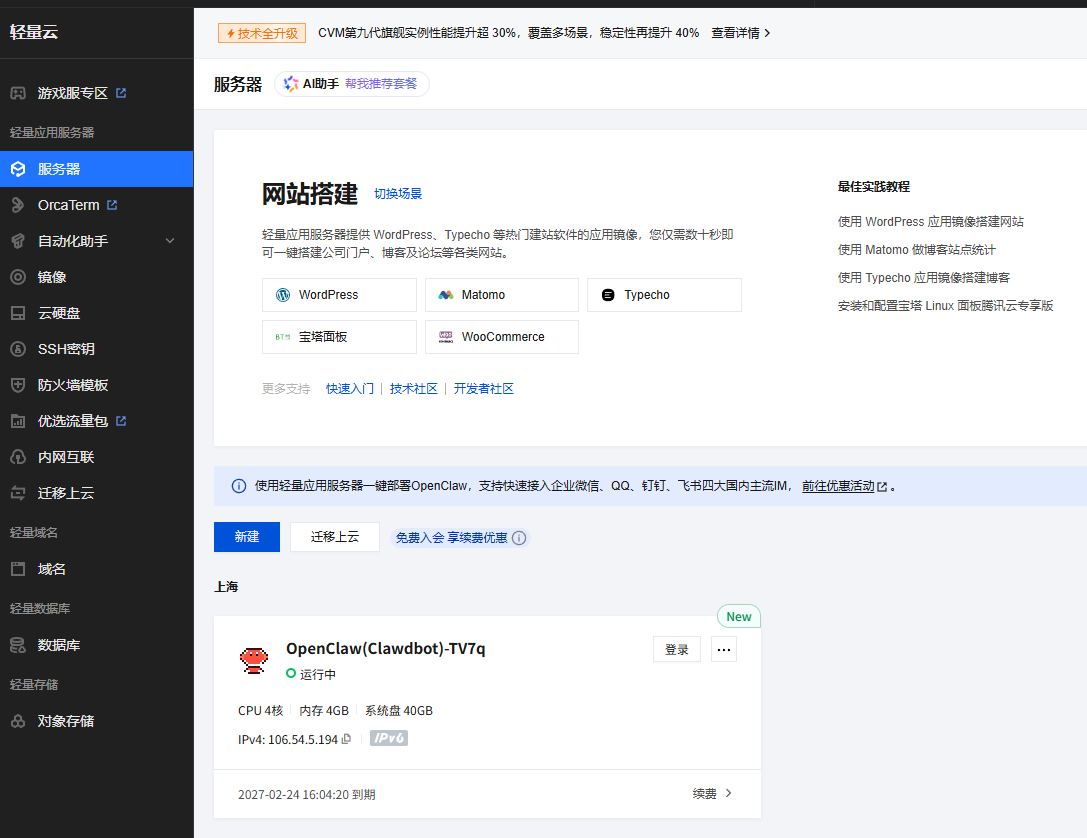Click the 宝塔面板 BT logo icon
Viewport: 1087px width, 838px height.
(283, 337)
